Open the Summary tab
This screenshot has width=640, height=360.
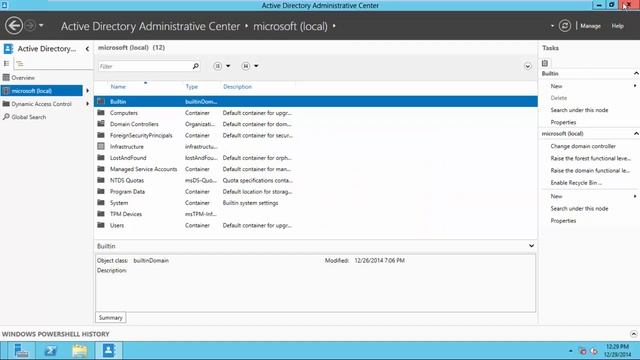[111, 318]
